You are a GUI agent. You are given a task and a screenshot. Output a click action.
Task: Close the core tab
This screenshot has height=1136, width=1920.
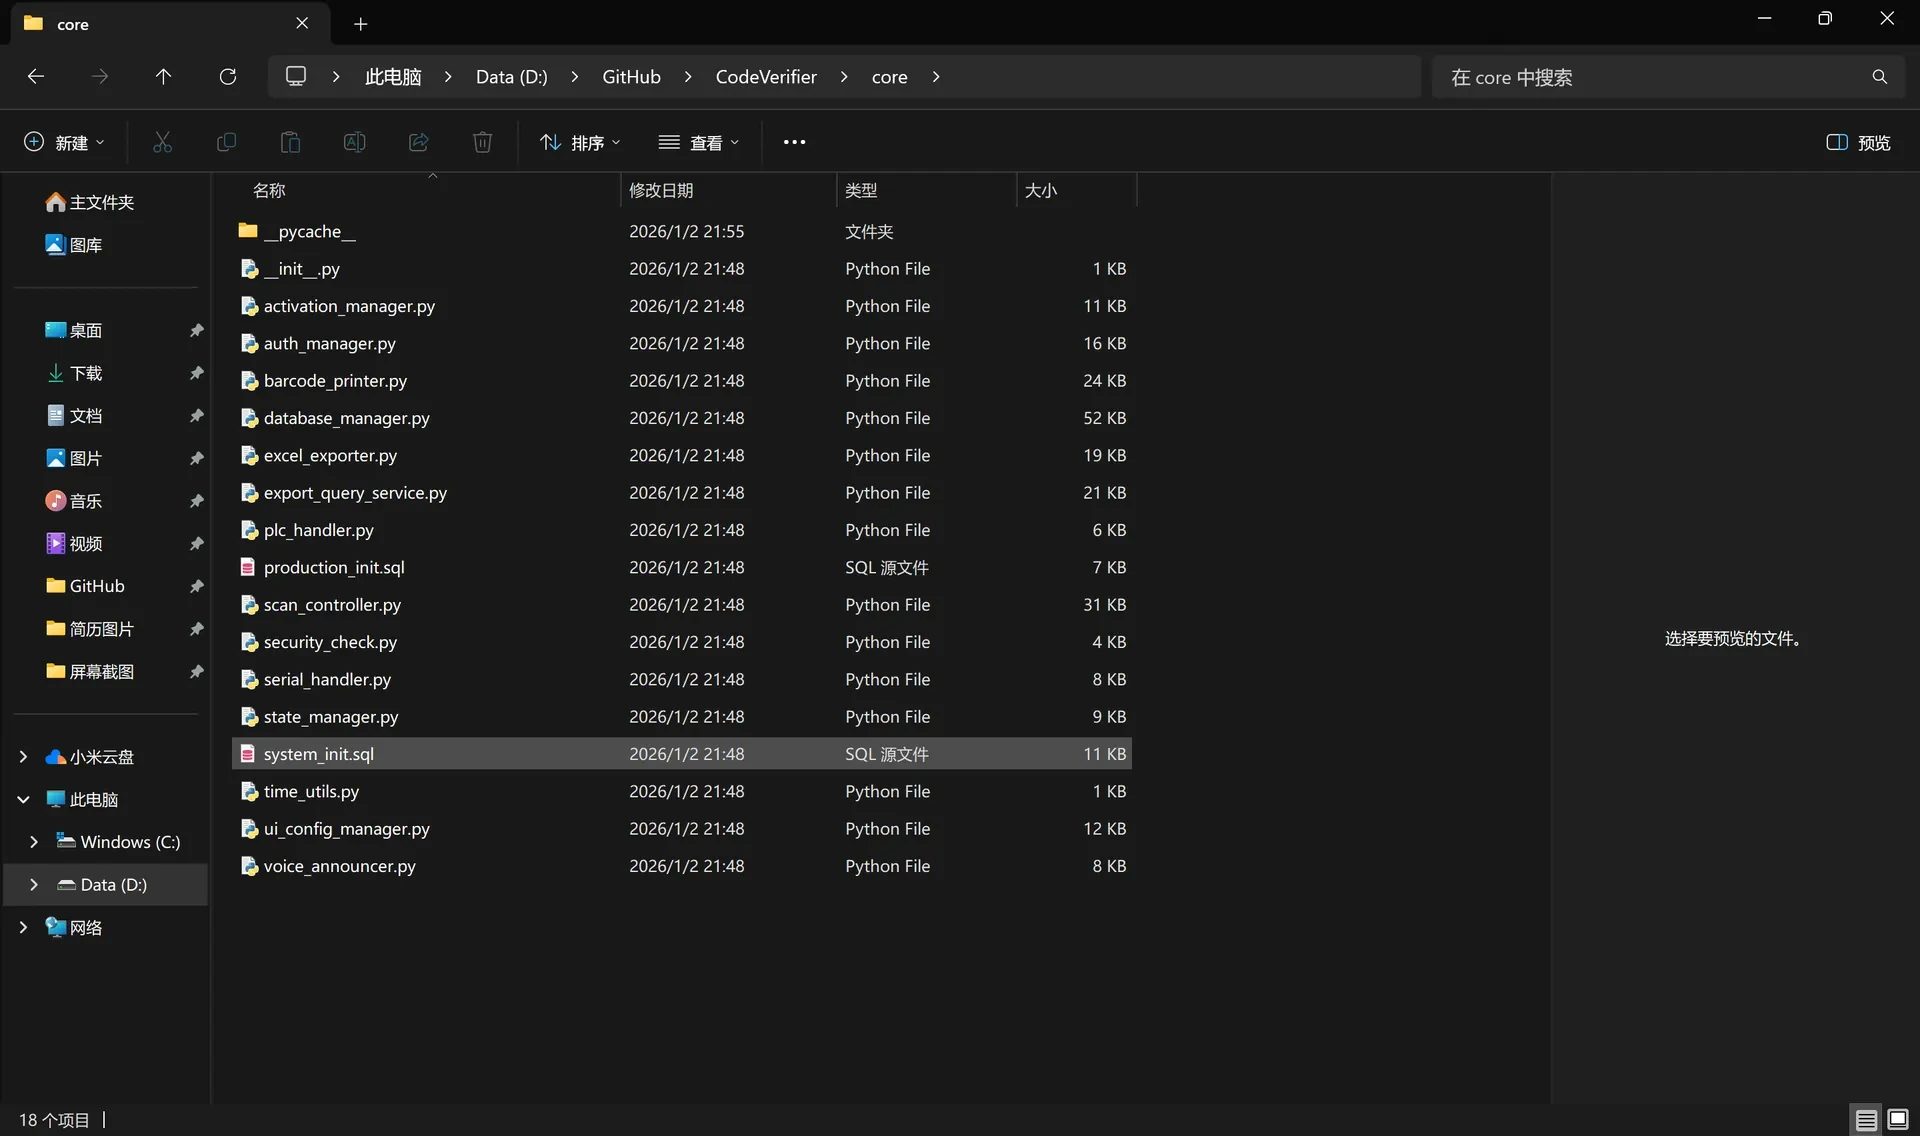[x=302, y=23]
